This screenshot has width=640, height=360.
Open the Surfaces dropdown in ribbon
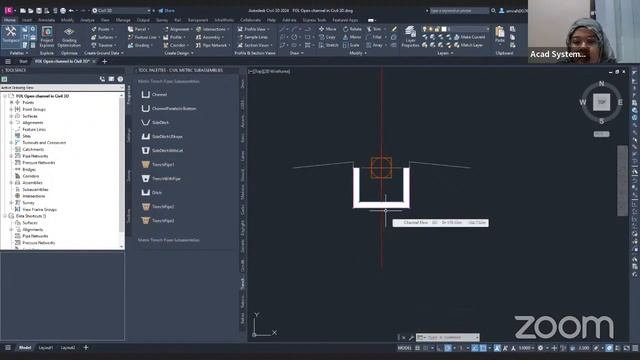pos(104,37)
